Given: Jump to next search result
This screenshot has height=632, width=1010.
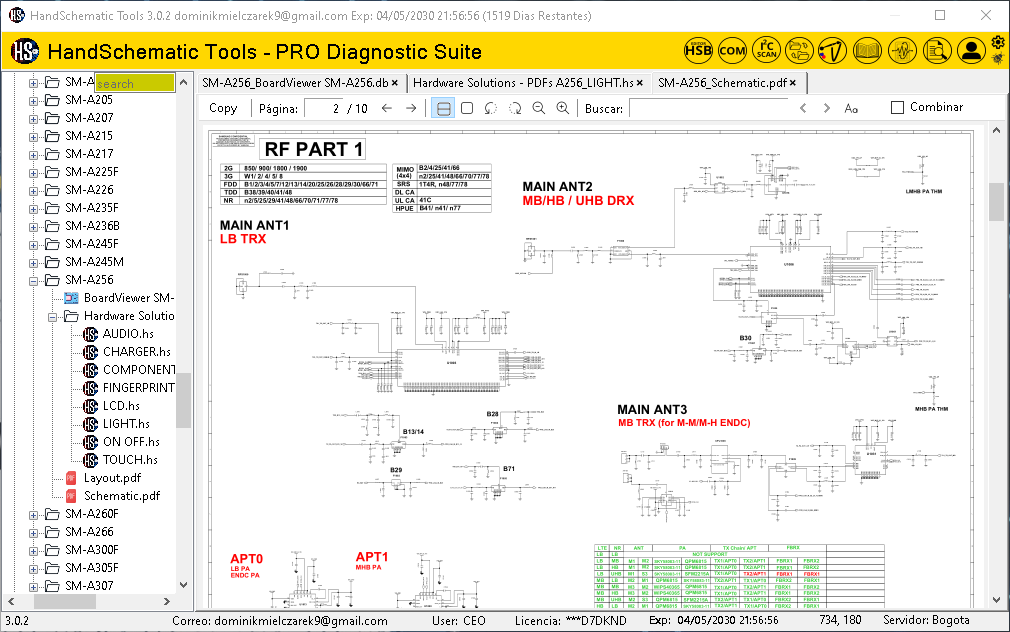Looking at the screenshot, I should click(x=826, y=108).
